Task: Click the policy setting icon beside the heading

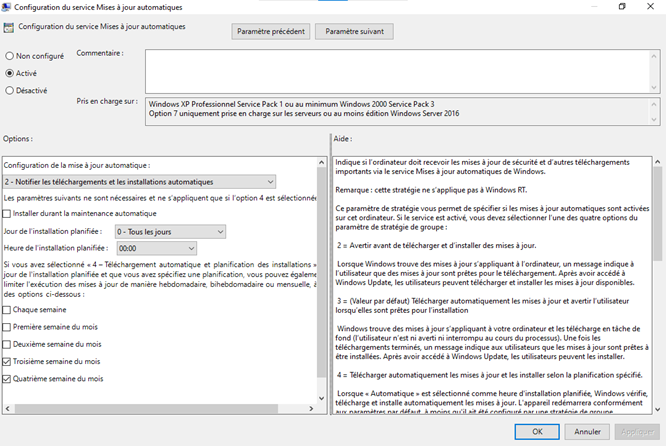Action: [x=8, y=28]
